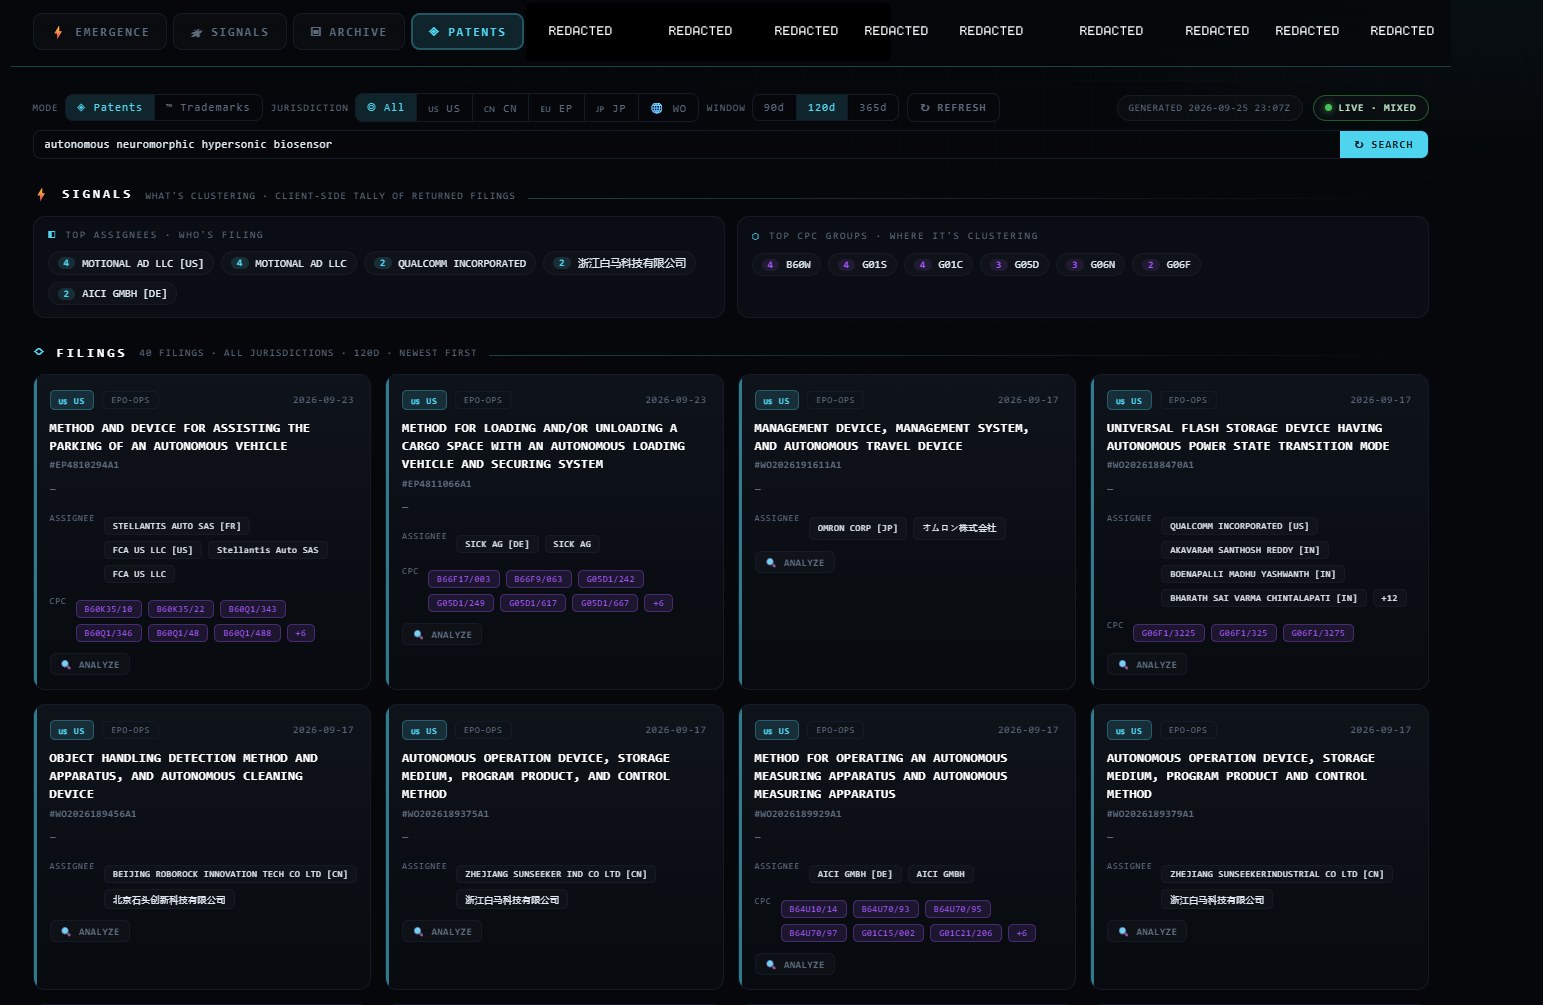Viewport: 1543px width, 1005px height.
Task: Expand +12 more assignees on Qualcomm filing
Action: (1389, 598)
